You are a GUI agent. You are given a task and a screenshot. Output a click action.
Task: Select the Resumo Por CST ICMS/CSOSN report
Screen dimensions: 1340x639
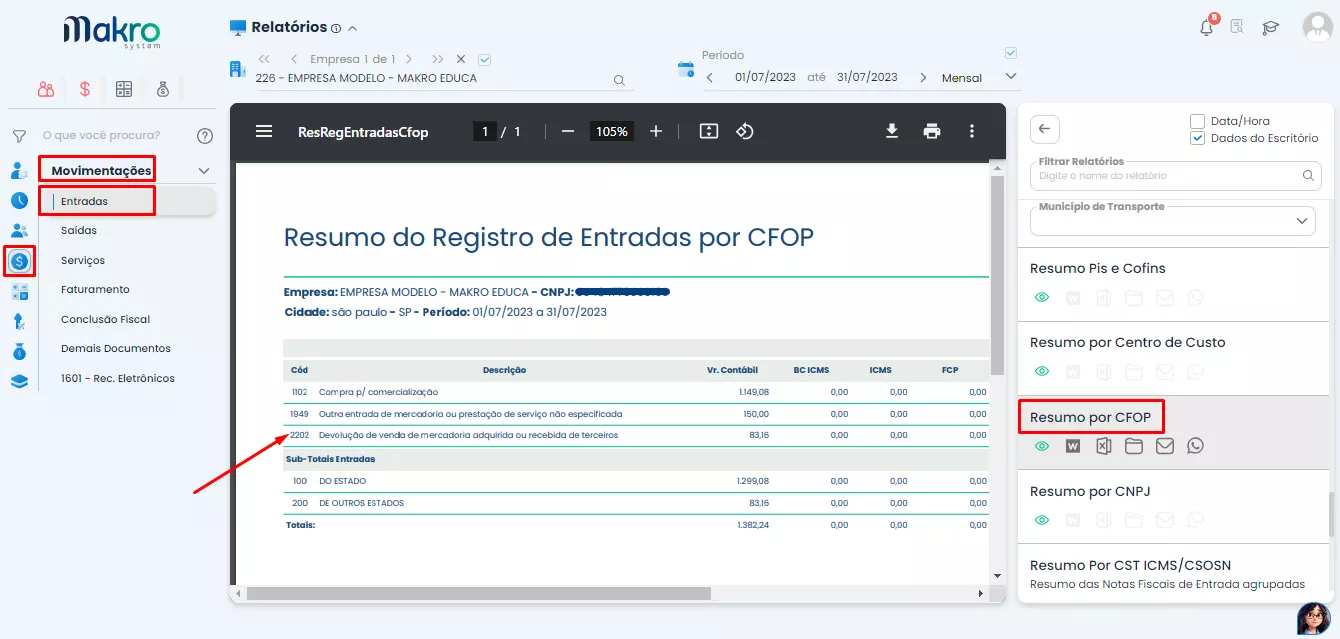click(1130, 565)
